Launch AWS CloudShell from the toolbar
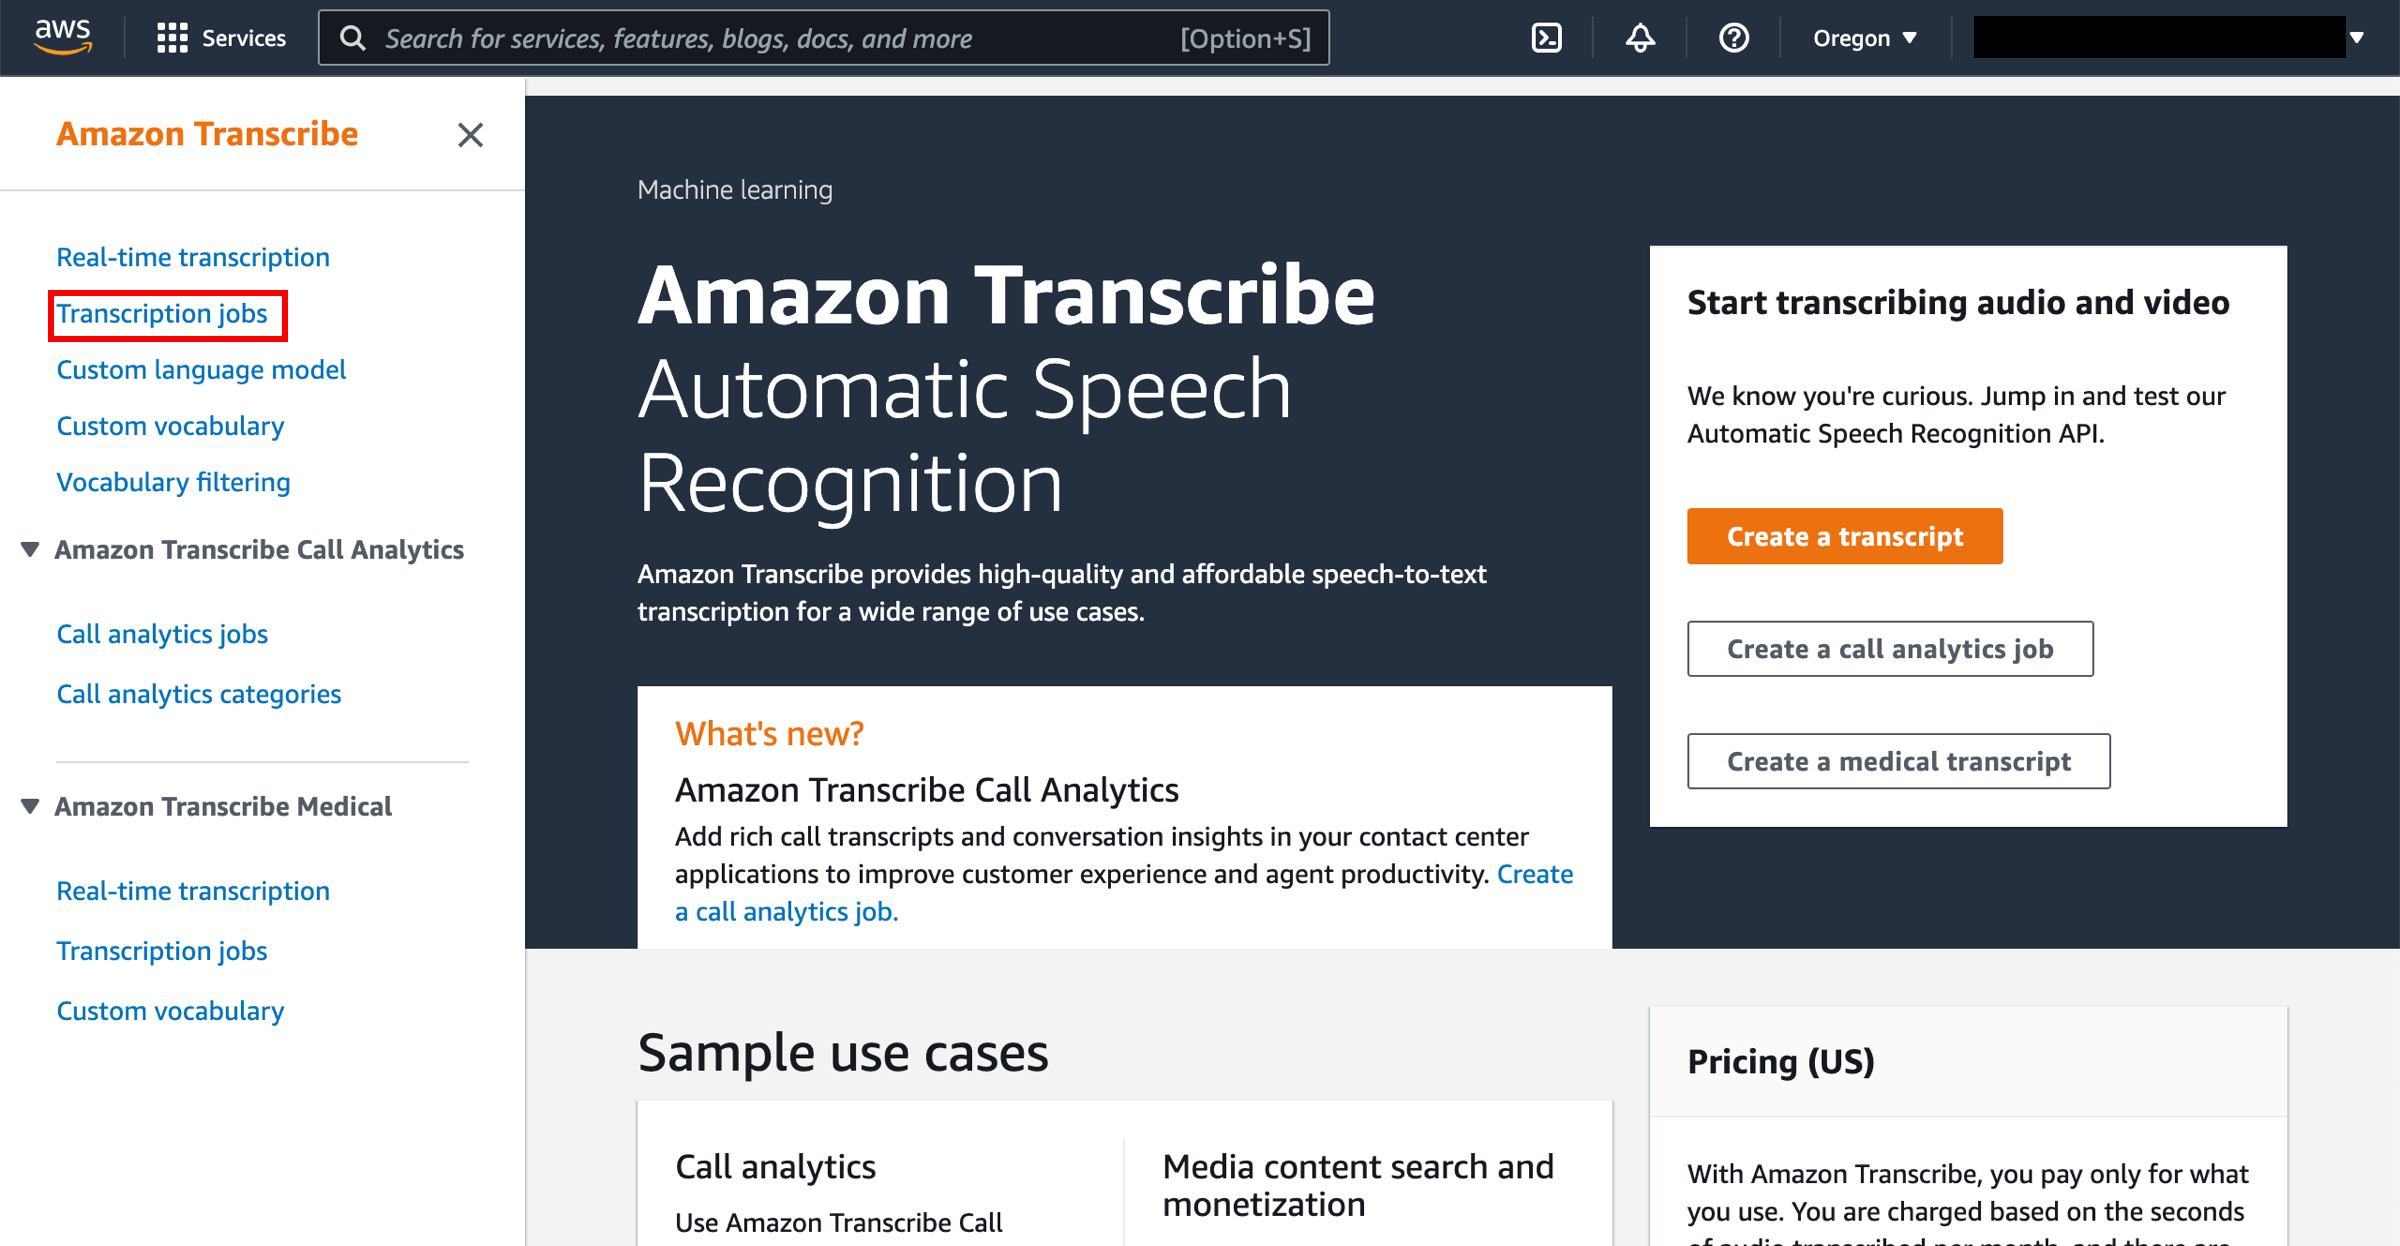Viewport: 2400px width, 1246px height. tap(1546, 37)
